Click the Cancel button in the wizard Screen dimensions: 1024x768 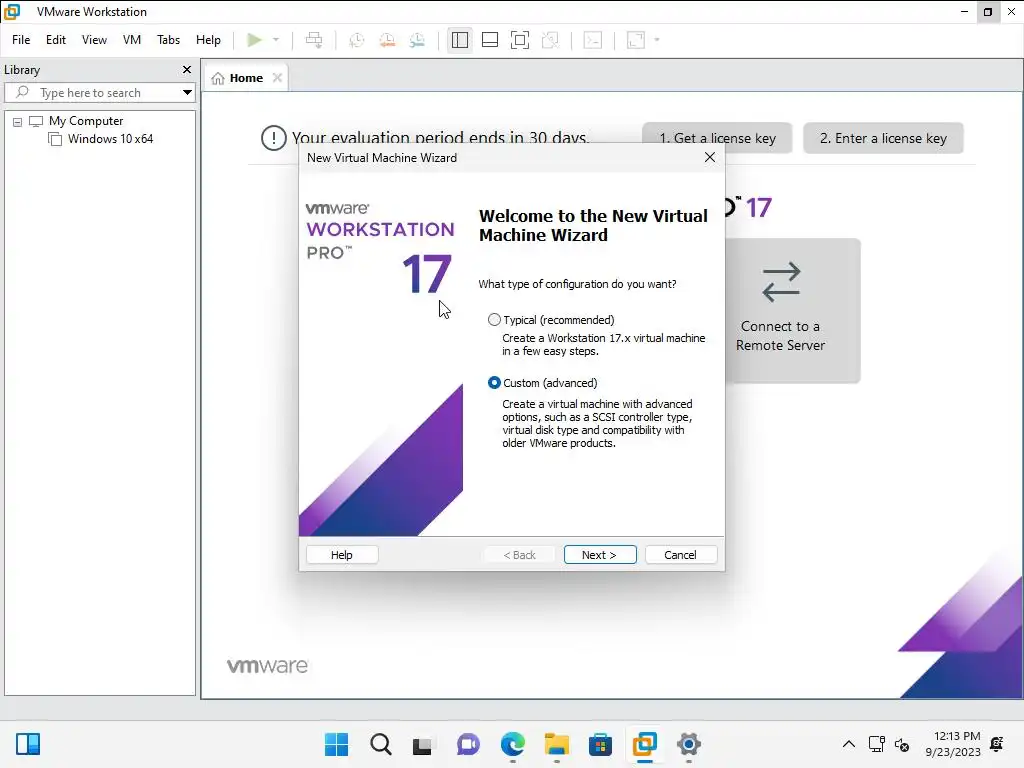(680, 554)
